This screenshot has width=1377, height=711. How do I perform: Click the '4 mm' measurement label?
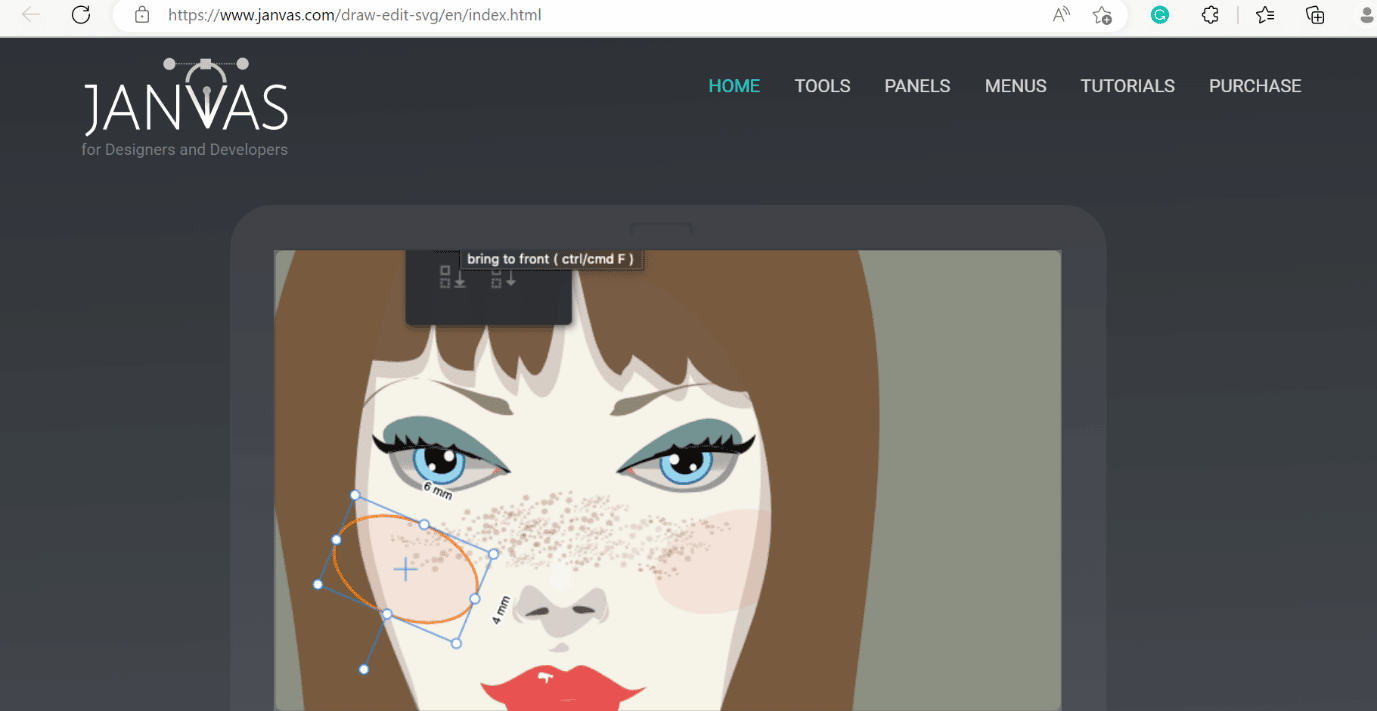click(501, 610)
